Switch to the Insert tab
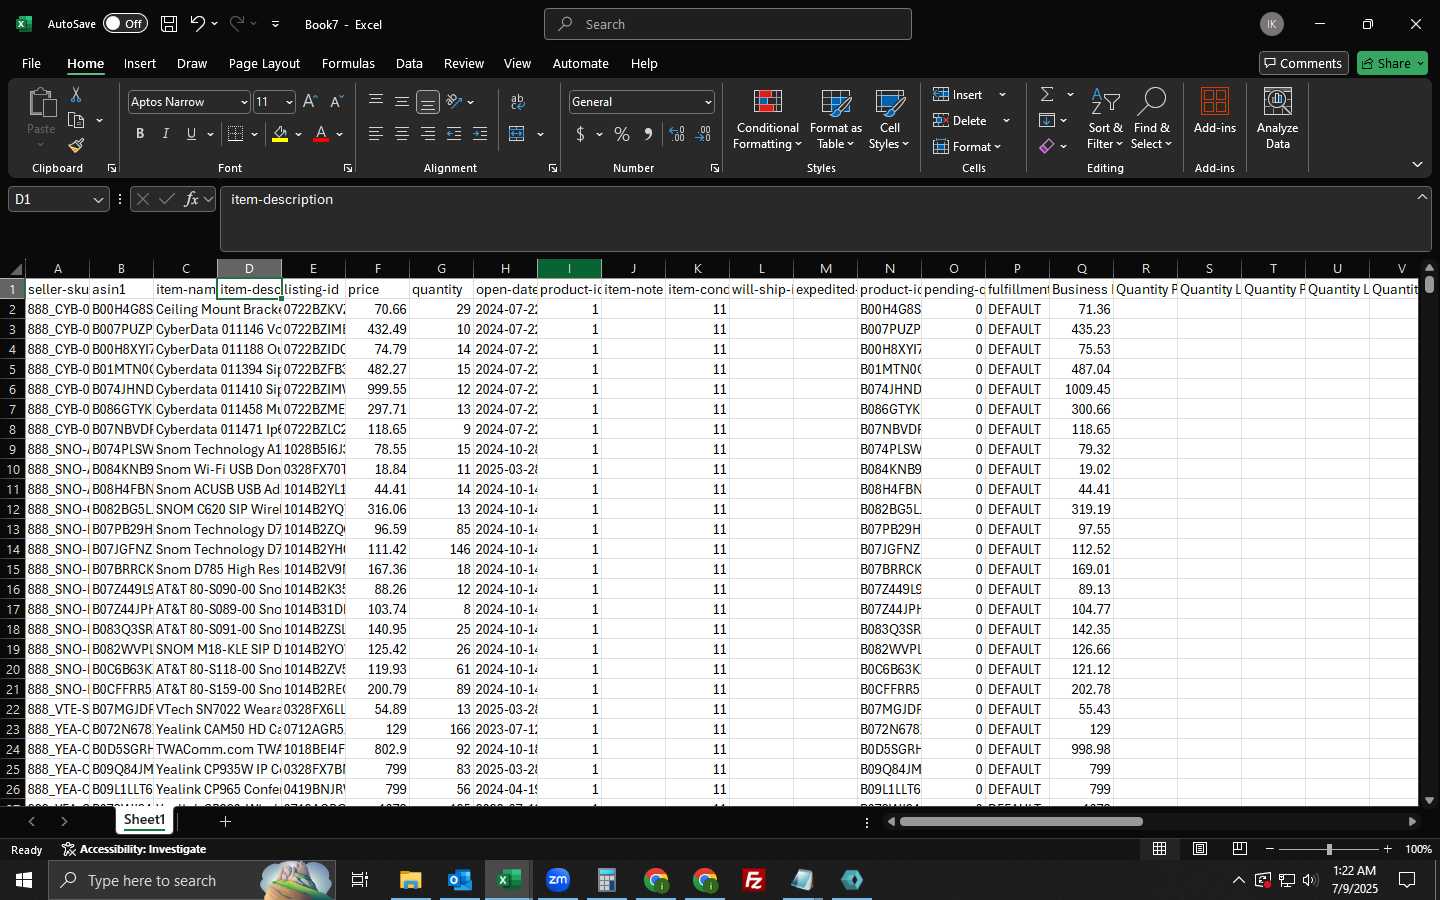 140,63
